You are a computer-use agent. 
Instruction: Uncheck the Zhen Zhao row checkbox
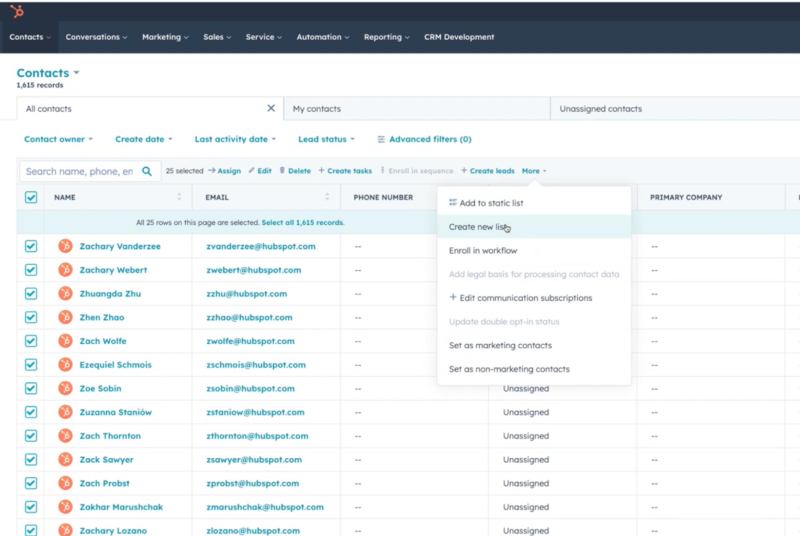pos(31,317)
